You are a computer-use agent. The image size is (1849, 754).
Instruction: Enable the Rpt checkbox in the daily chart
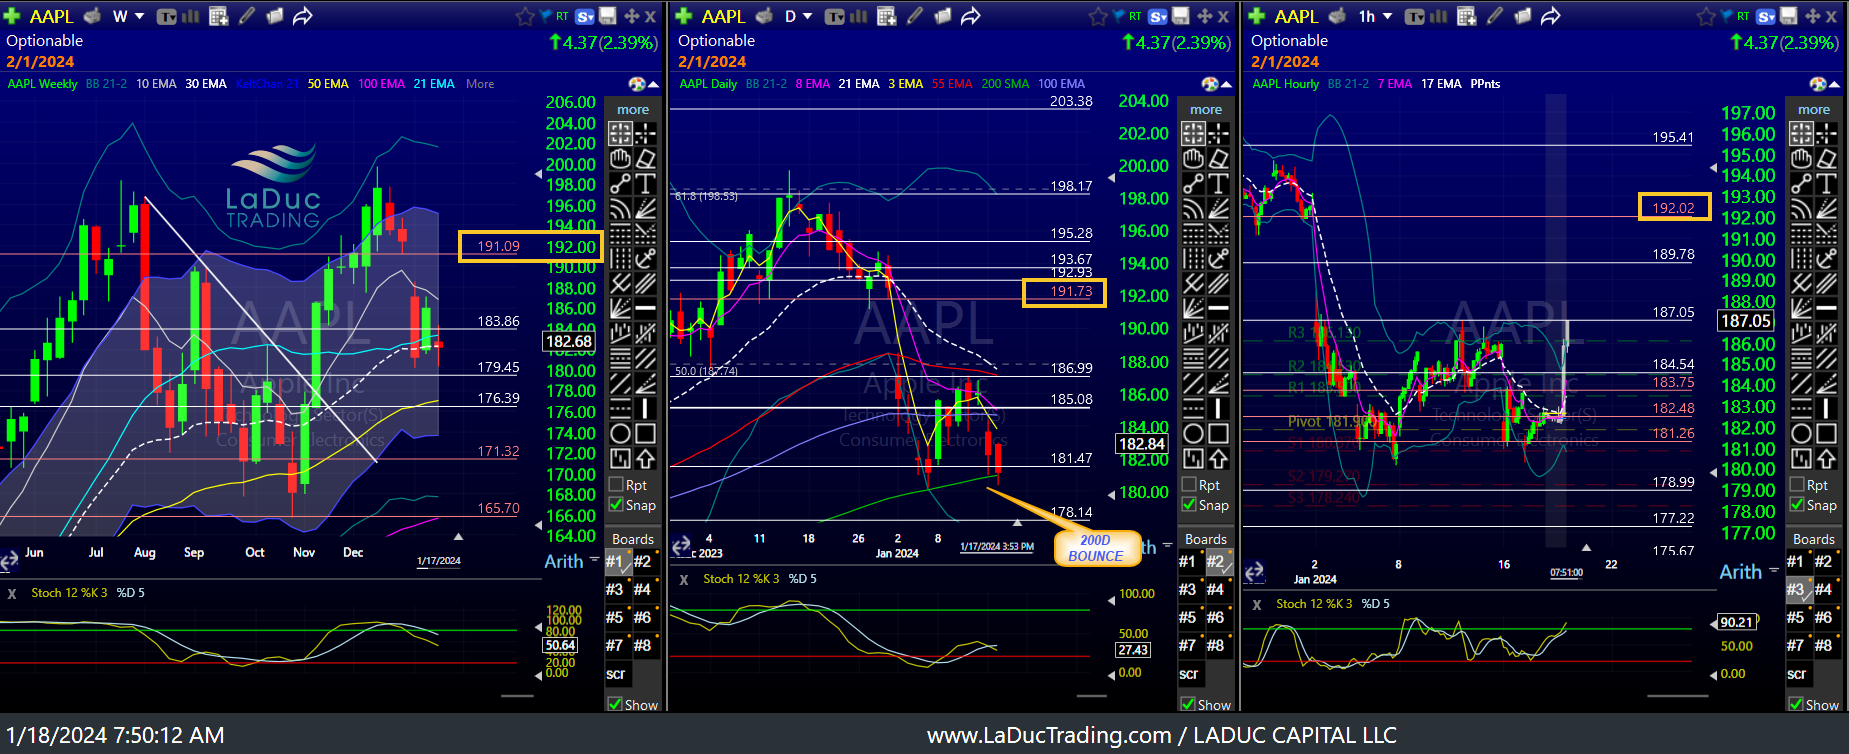pyautogui.click(x=1189, y=485)
